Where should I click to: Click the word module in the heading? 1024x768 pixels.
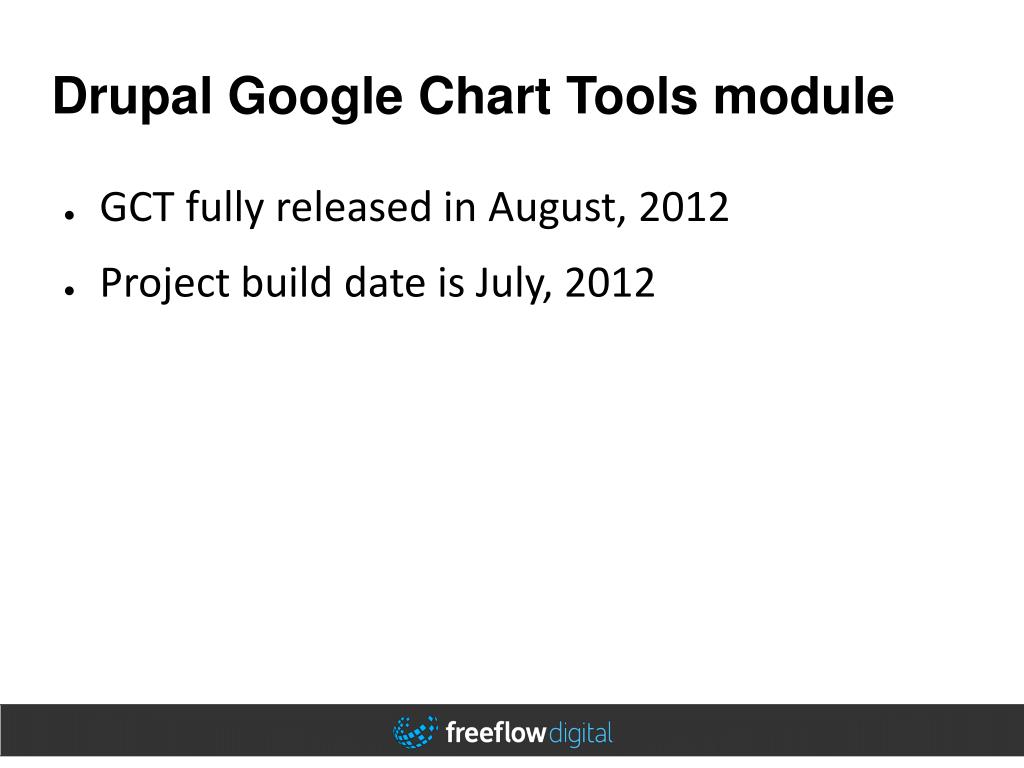(803, 96)
